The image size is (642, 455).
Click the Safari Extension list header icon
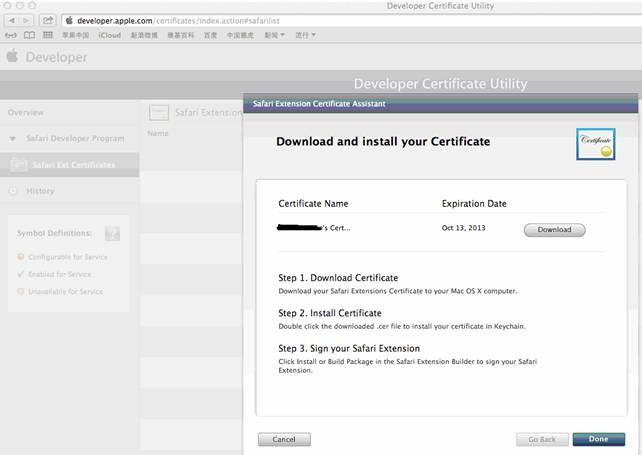[x=159, y=112]
